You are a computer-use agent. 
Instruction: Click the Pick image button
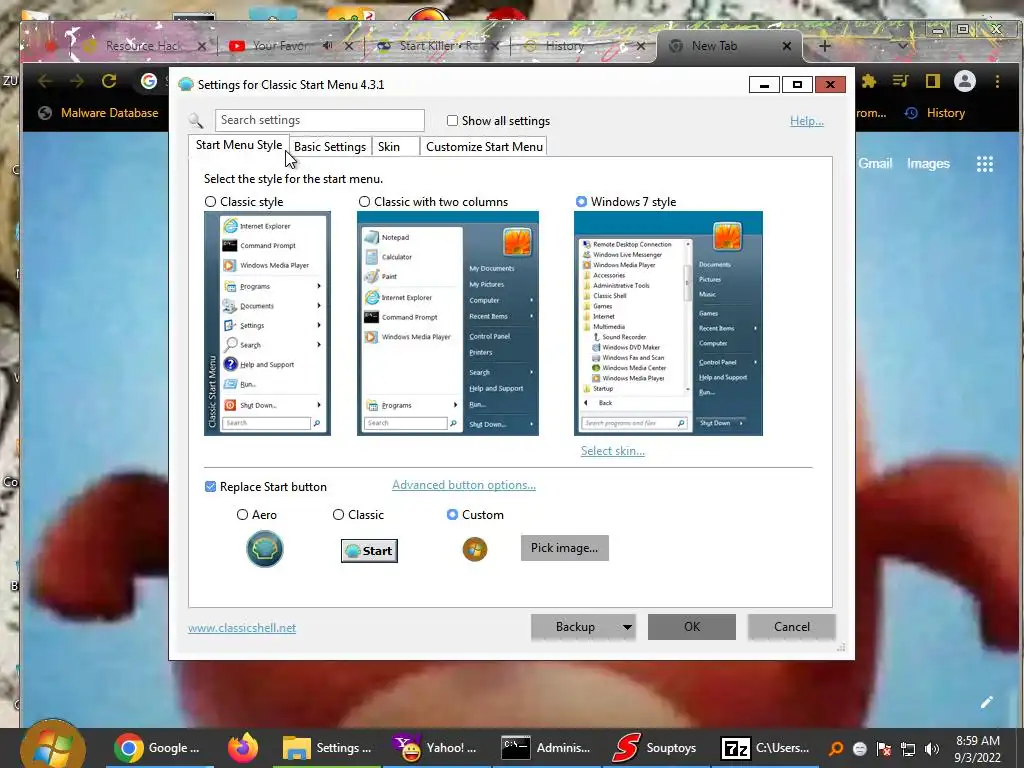coord(564,548)
